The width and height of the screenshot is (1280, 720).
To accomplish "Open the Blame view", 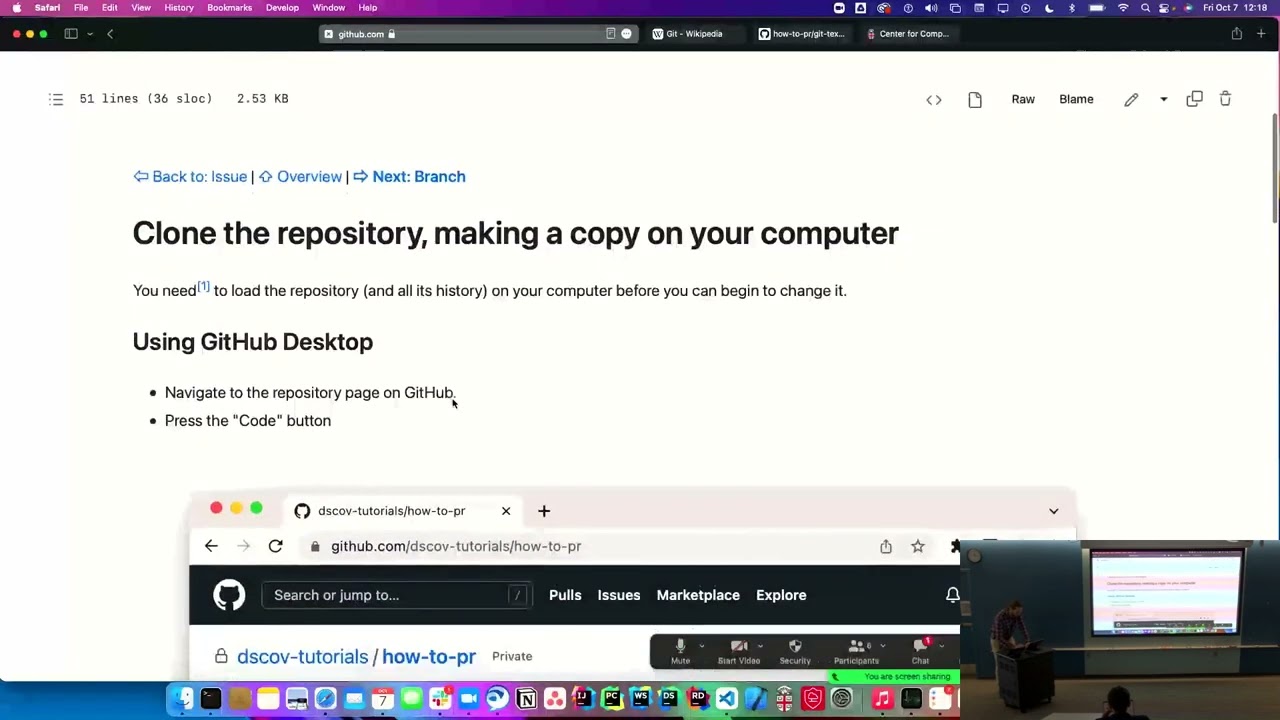I will [x=1076, y=99].
